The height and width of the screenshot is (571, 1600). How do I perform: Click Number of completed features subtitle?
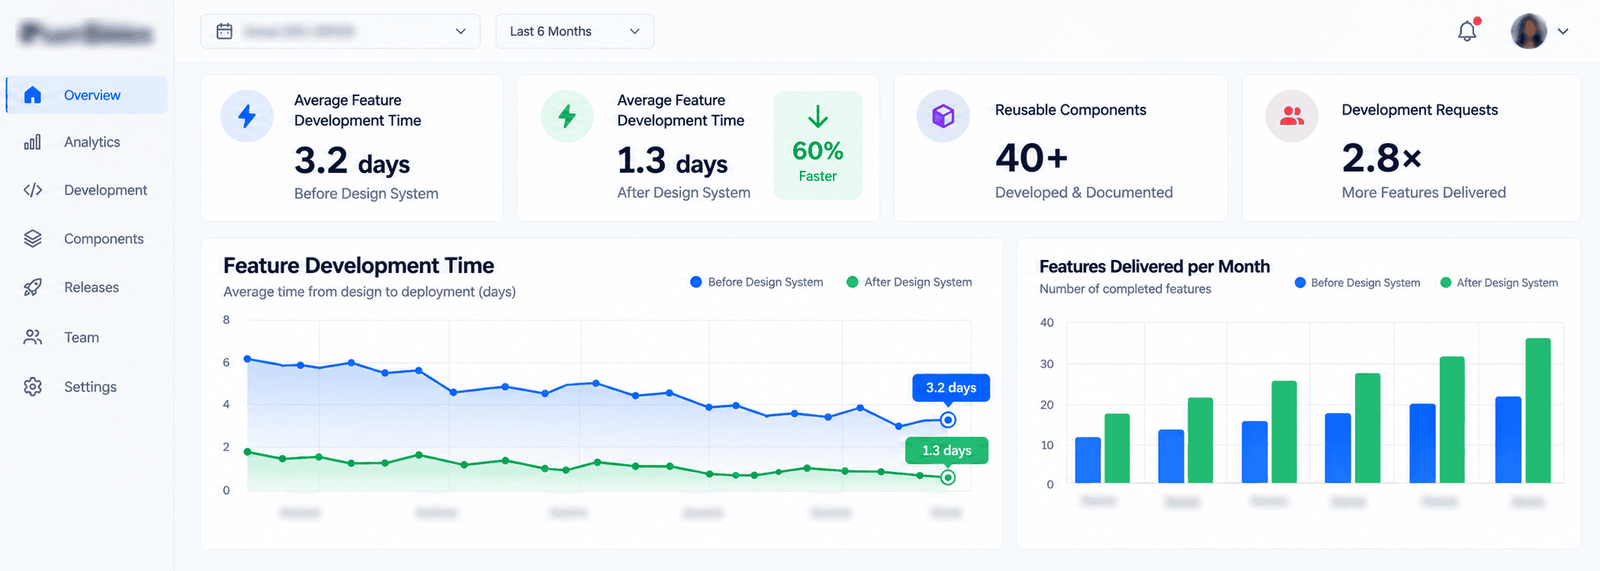1125,289
